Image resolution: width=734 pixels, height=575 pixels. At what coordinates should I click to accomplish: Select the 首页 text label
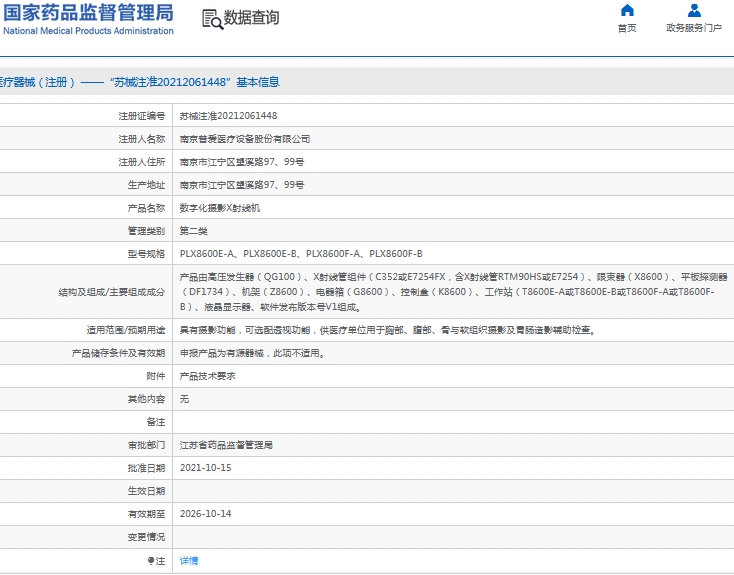coord(627,28)
